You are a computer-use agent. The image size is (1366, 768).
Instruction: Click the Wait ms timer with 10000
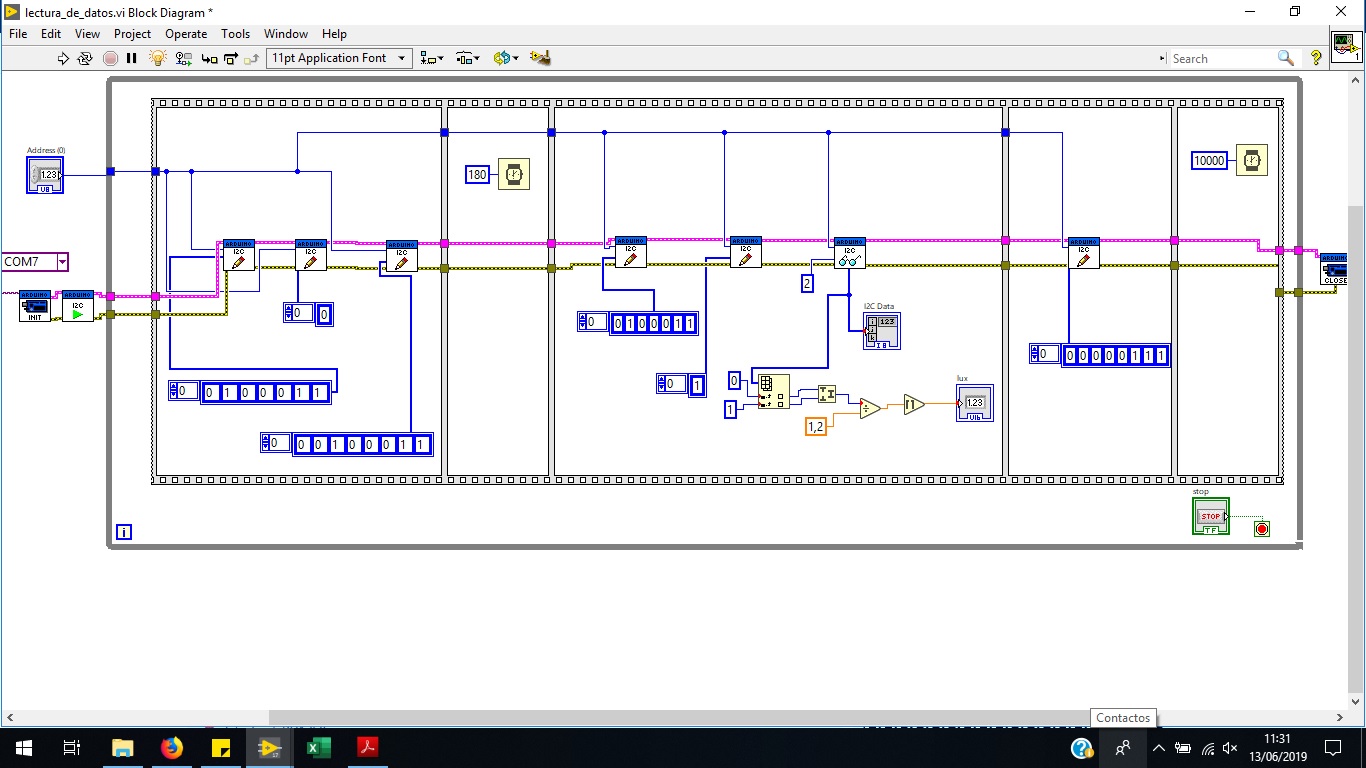1252,160
